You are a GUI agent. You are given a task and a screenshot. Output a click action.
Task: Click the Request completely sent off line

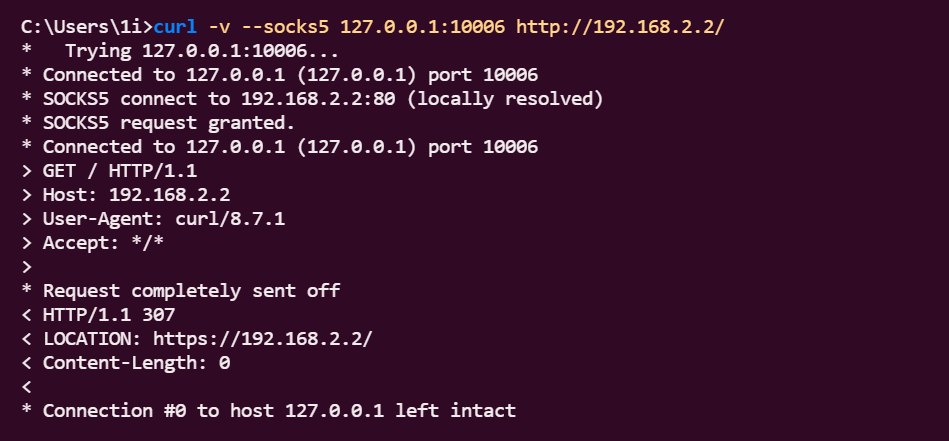click(x=191, y=291)
